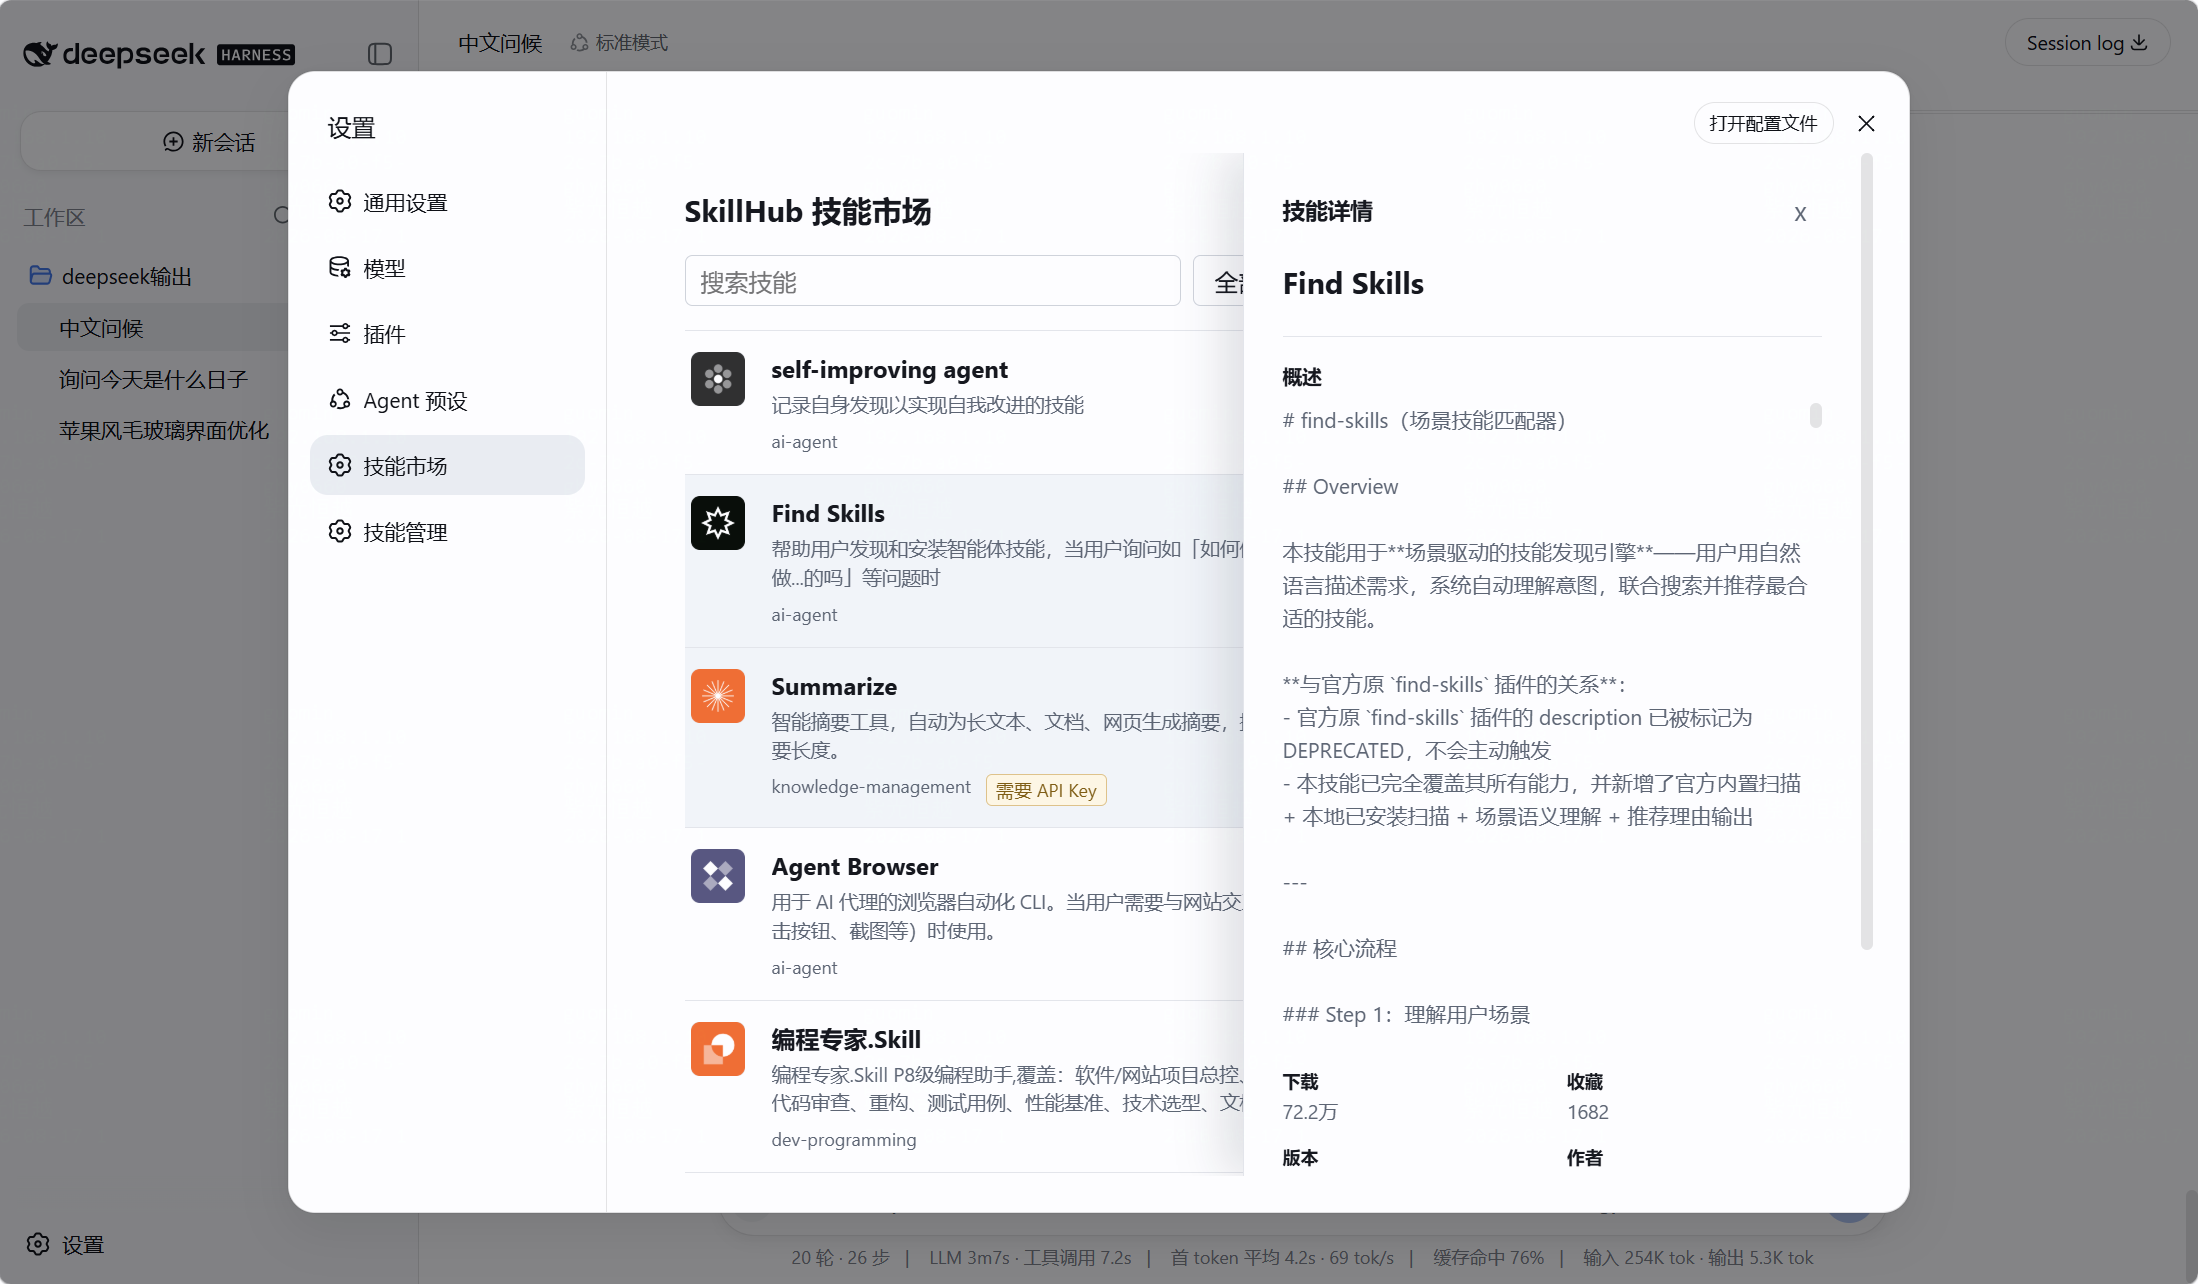The height and width of the screenshot is (1284, 2198).
Task: Select the 中文问候 conversation
Action: [153, 328]
